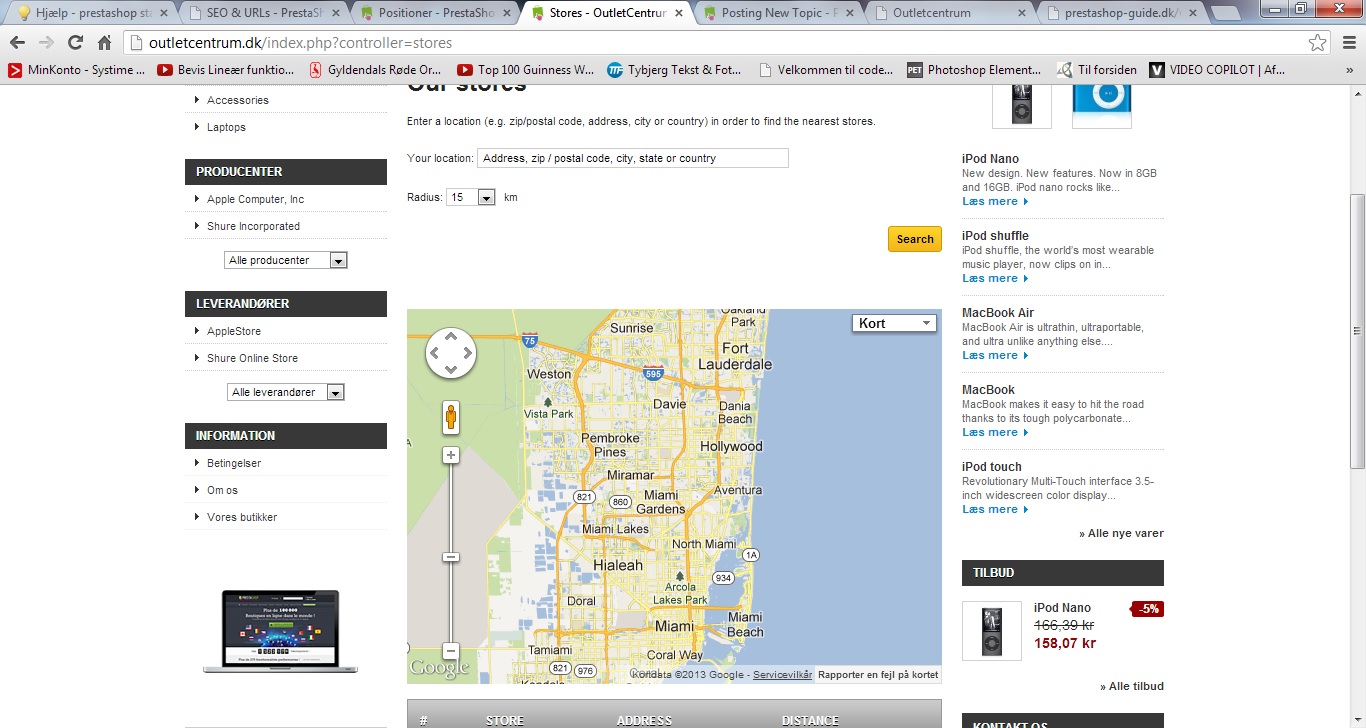Image resolution: width=1366 pixels, height=728 pixels.
Task: Show more bookmarks with the overflow chevron
Action: click(x=1351, y=70)
